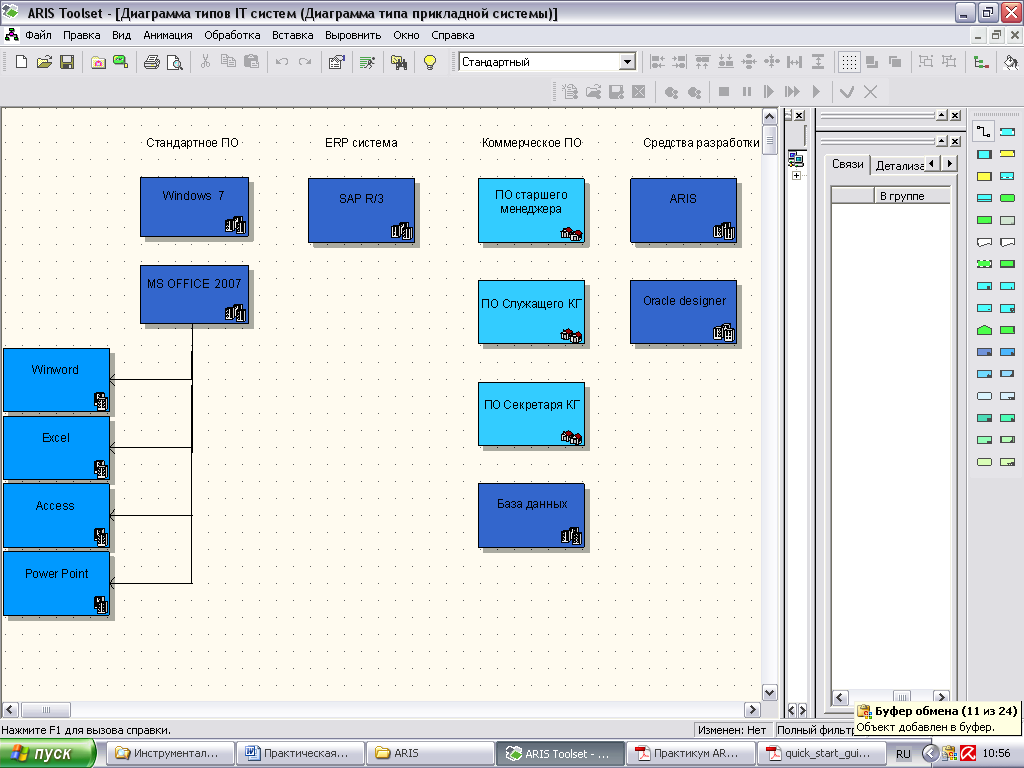Click the yellow lightbulb icon

tap(430, 62)
